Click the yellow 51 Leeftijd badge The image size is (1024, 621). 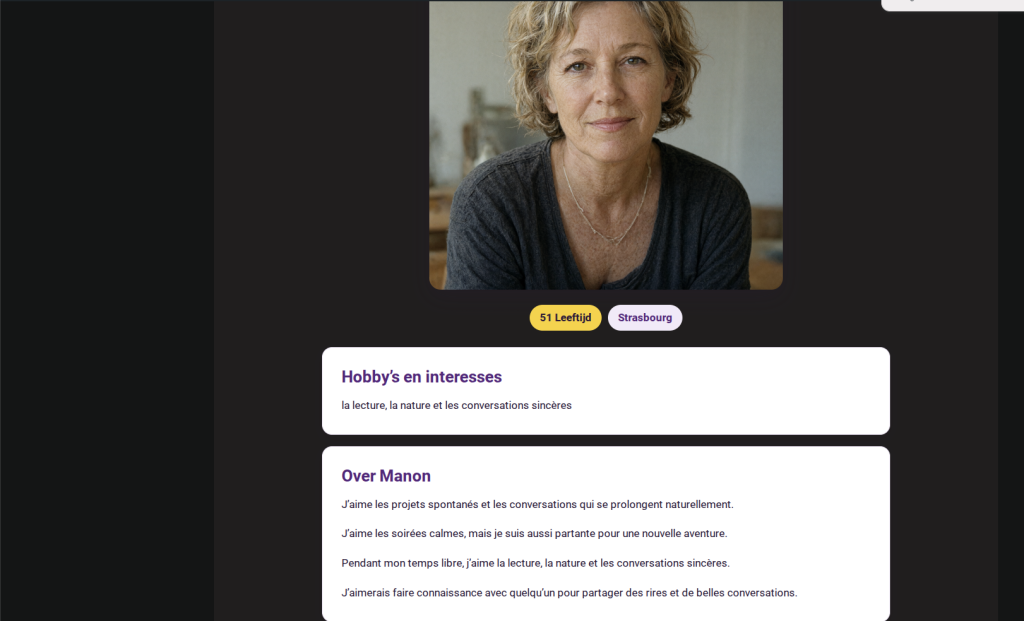(565, 318)
